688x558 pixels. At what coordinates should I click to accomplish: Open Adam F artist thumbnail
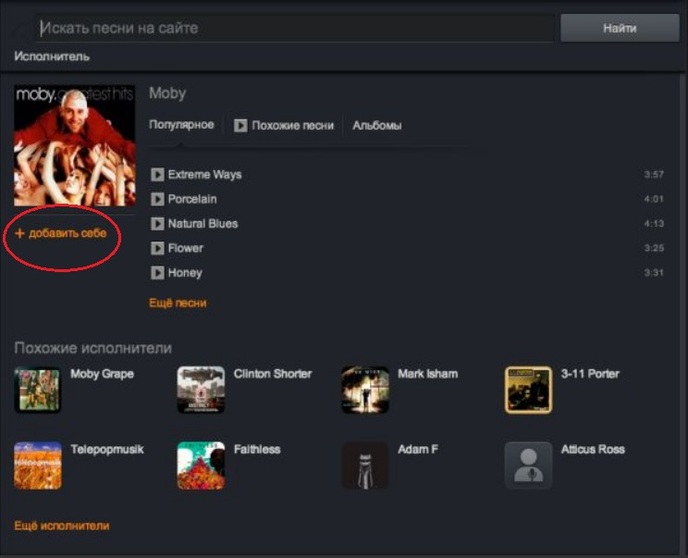[365, 465]
